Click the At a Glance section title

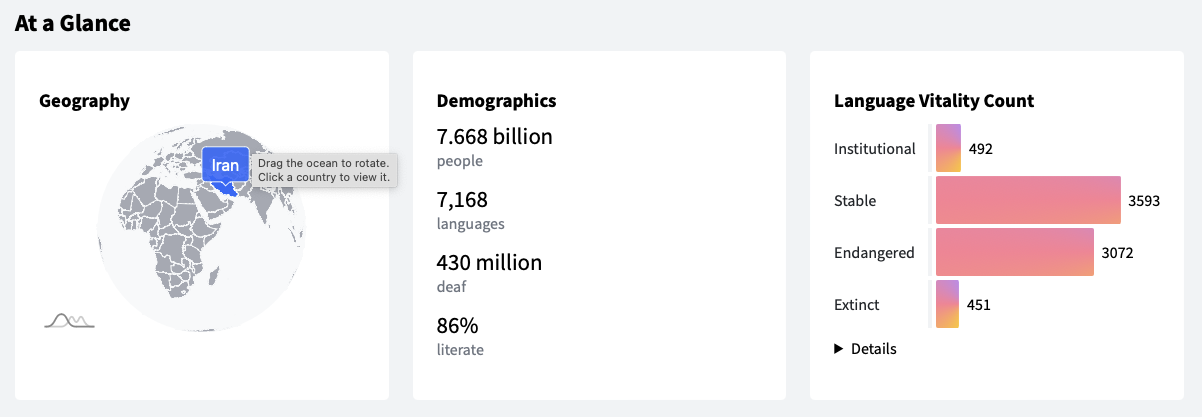[73, 22]
